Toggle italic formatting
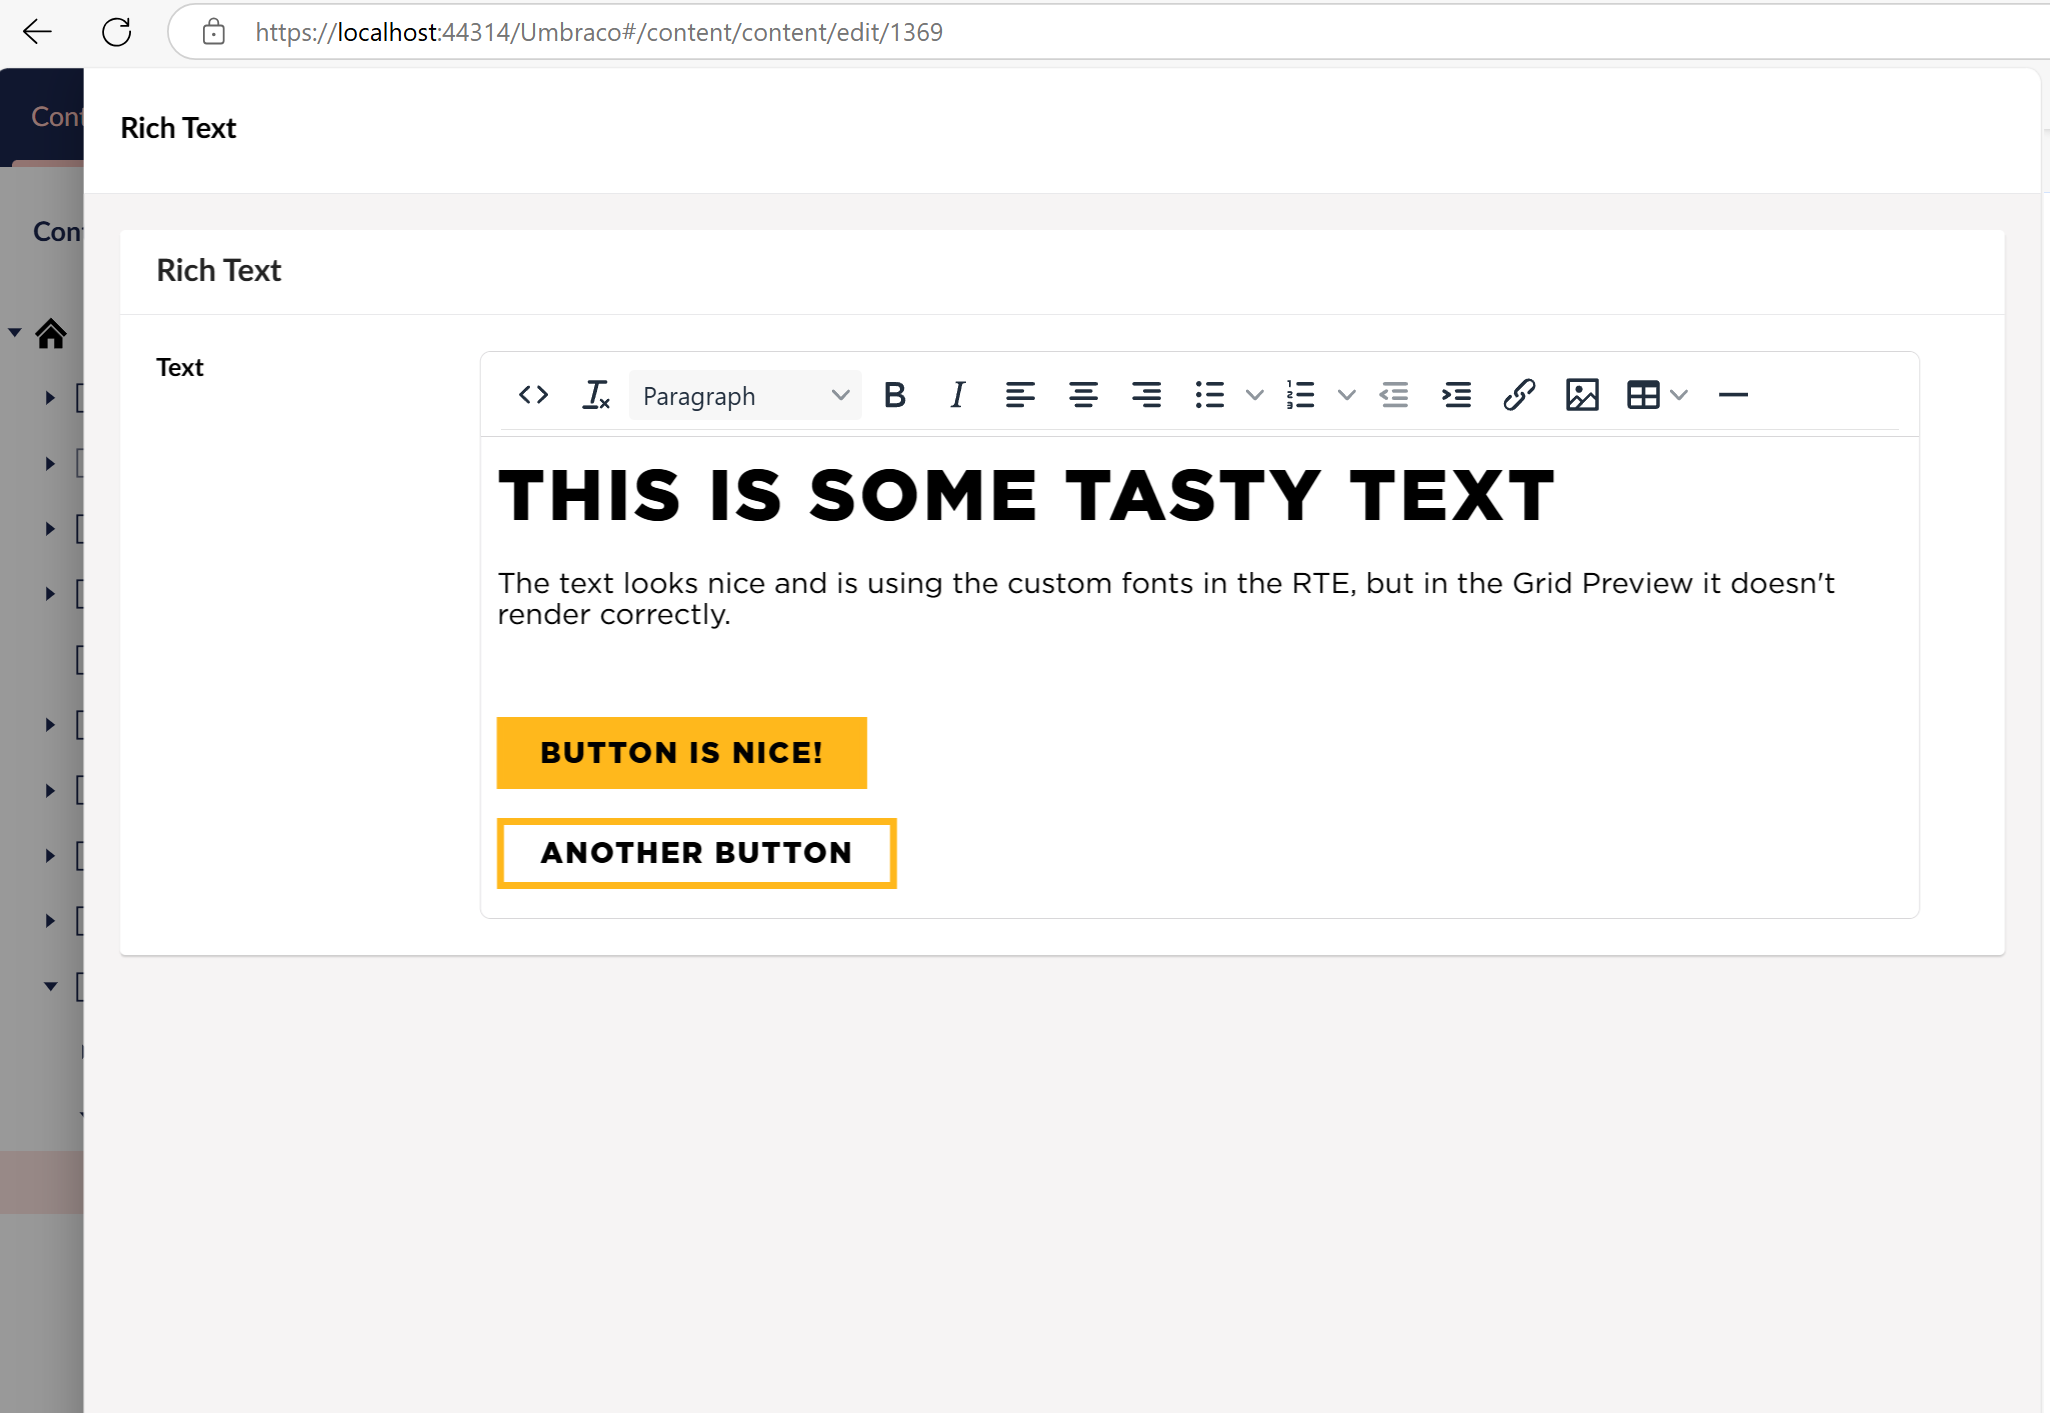 point(957,395)
